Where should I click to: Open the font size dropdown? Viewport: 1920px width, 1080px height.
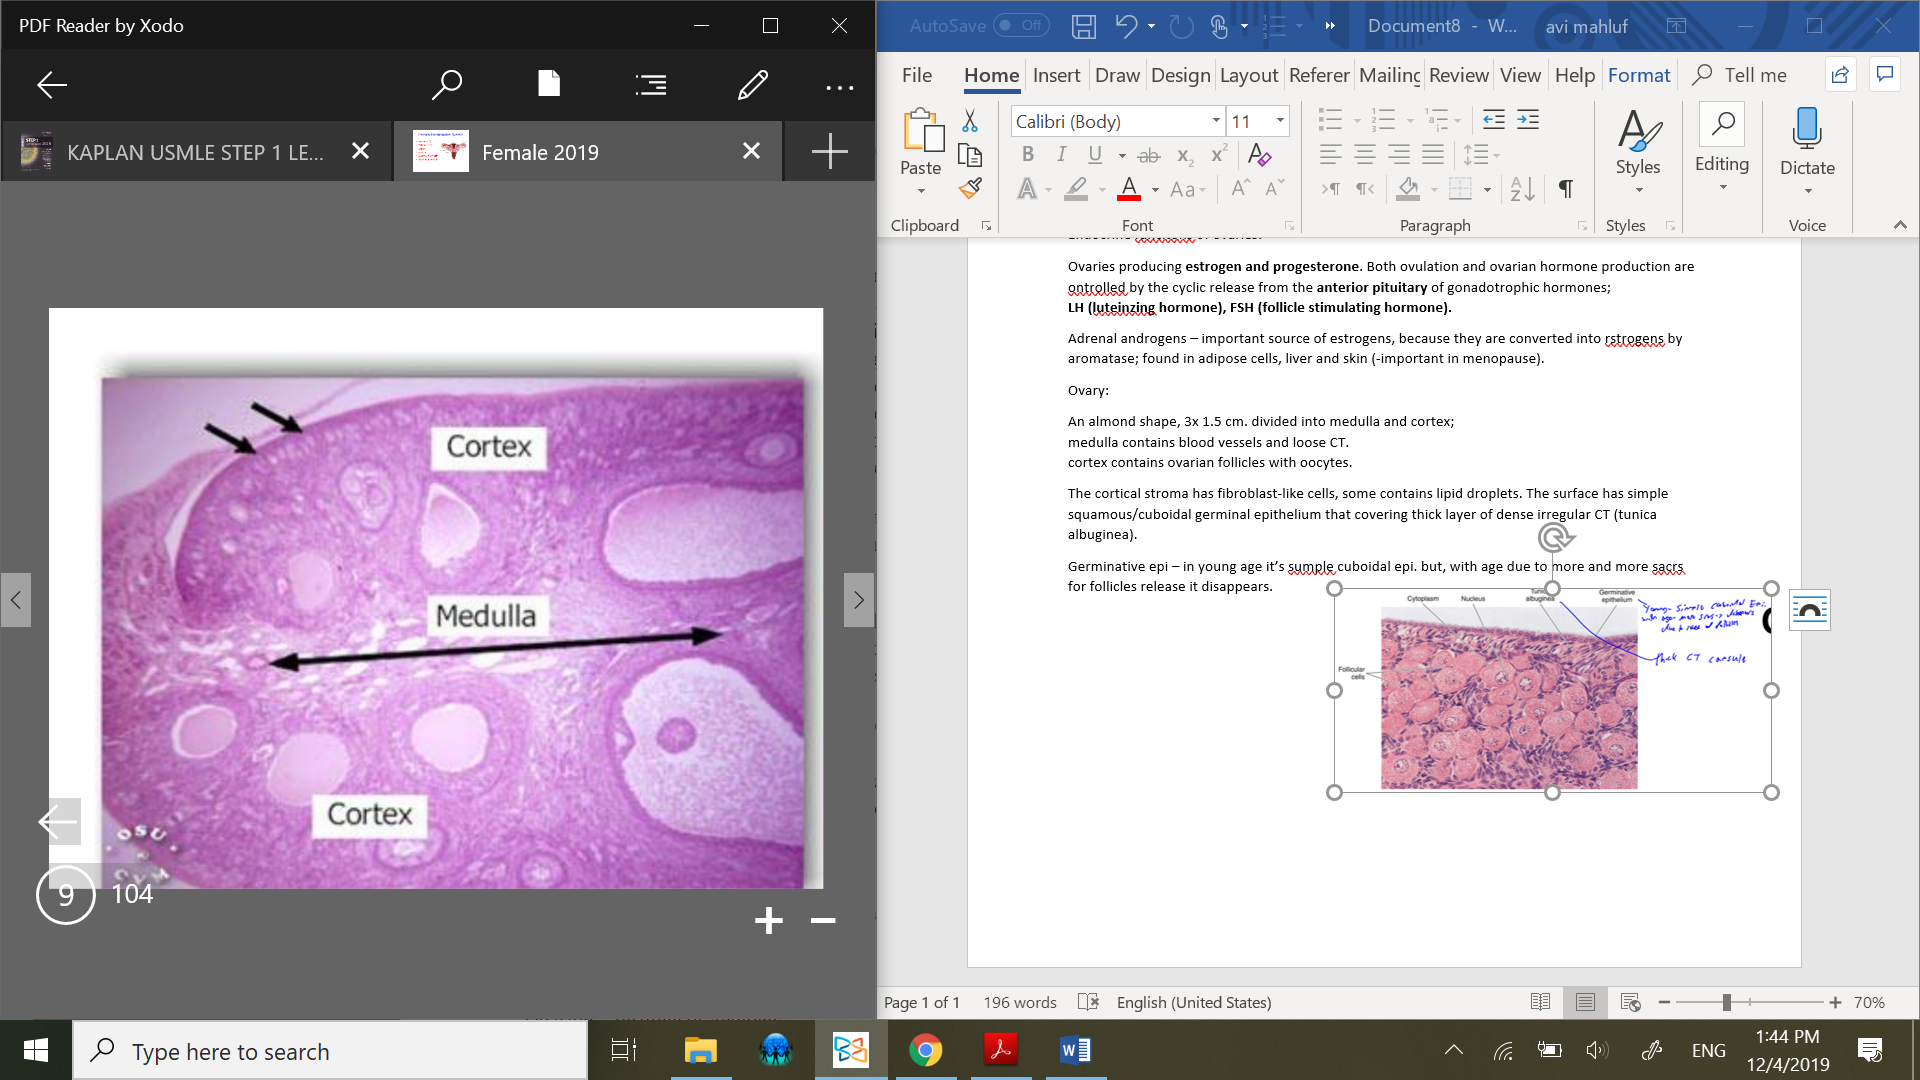pyautogui.click(x=1280, y=121)
